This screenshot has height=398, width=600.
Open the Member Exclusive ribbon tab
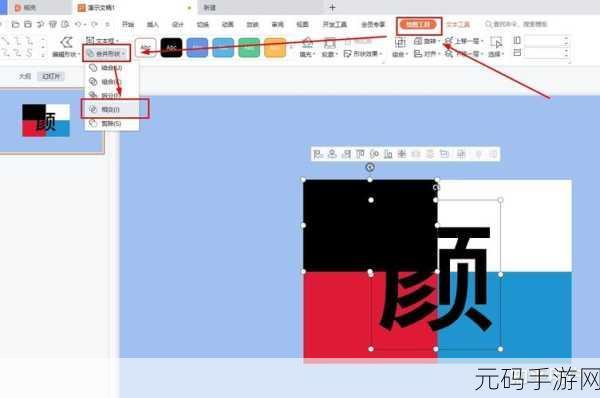click(373, 24)
